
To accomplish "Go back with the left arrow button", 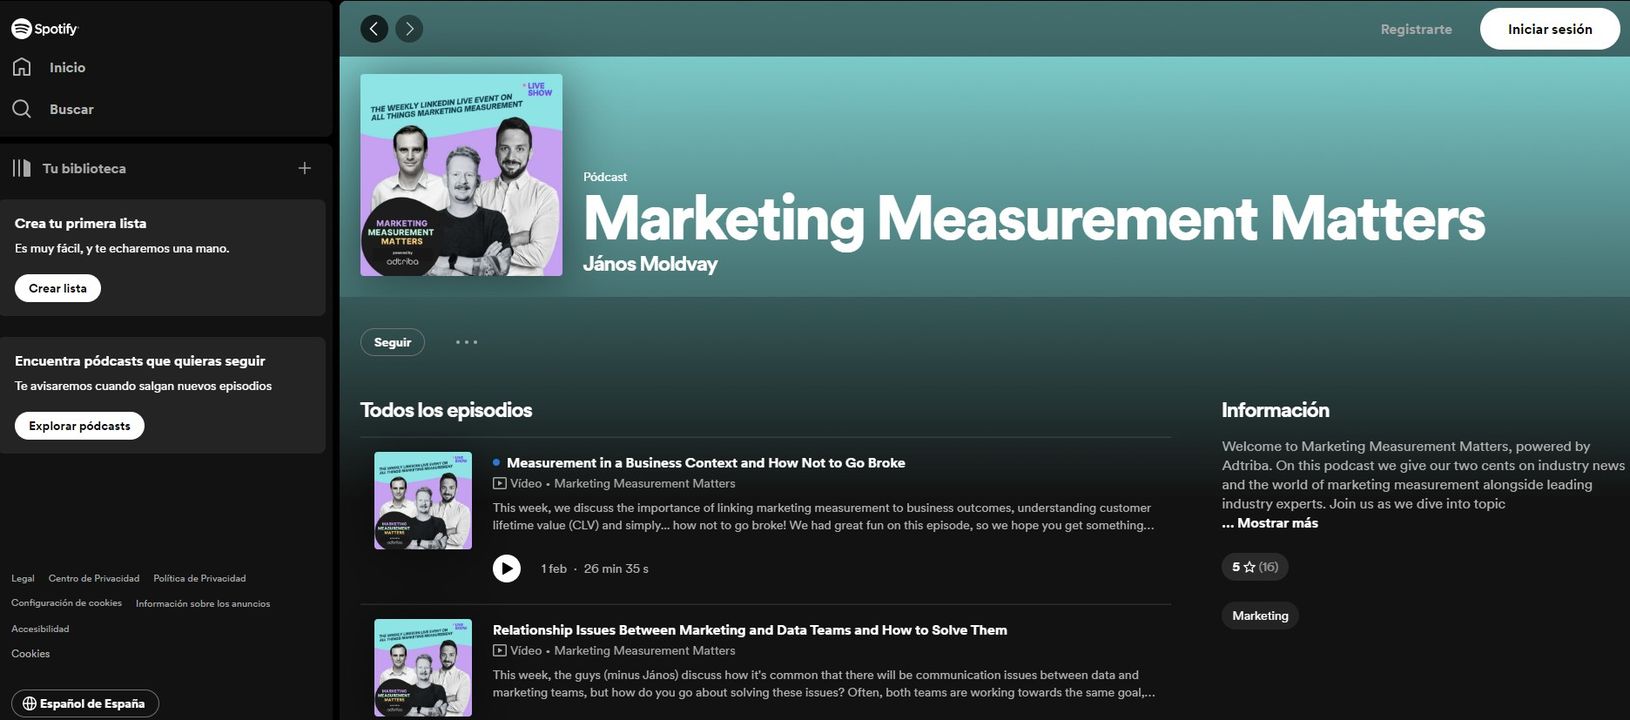I will click(x=374, y=29).
